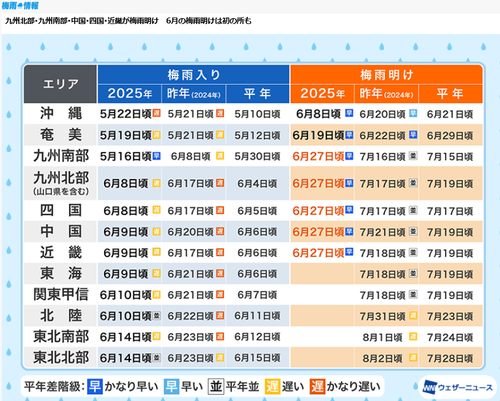The width and height of the screenshot is (500, 401).
Task: Click the 早い light blue legend icon
Action: click(171, 386)
